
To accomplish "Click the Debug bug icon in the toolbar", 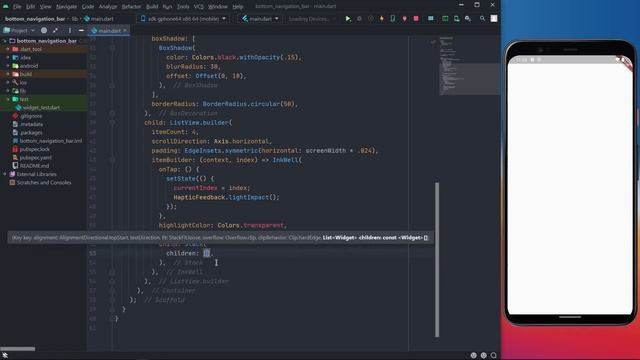I will [359, 19].
